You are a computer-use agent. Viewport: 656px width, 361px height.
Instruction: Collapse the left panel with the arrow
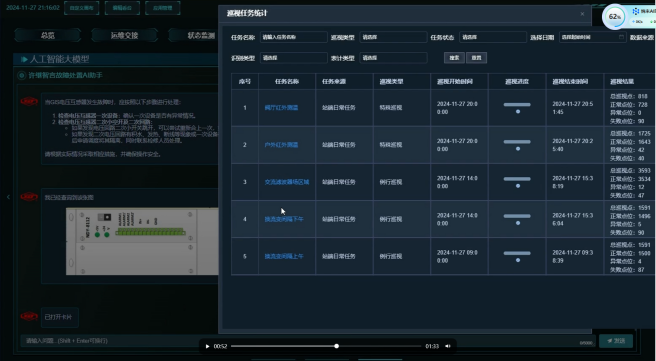point(8,197)
